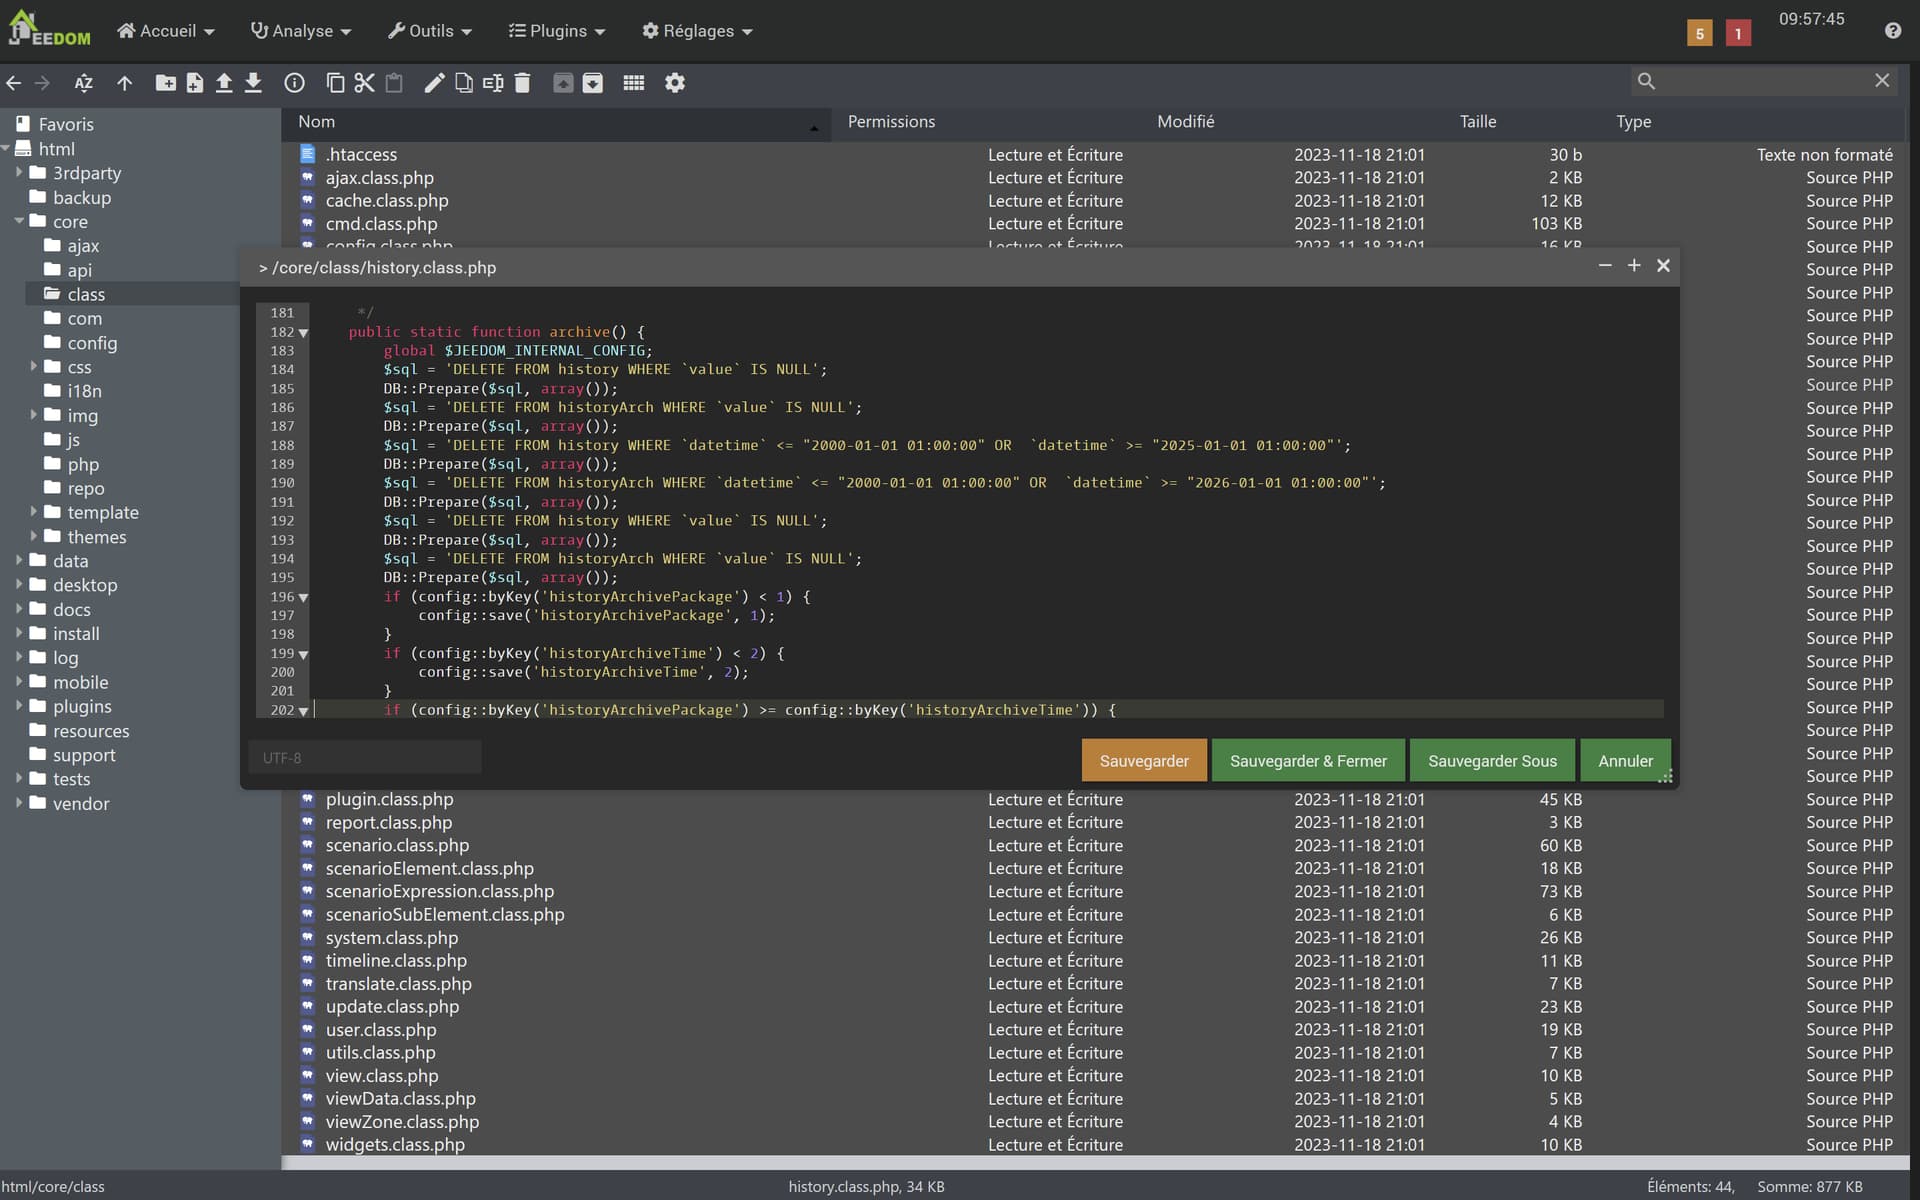
Task: Switch to grid view icon
Action: (633, 83)
